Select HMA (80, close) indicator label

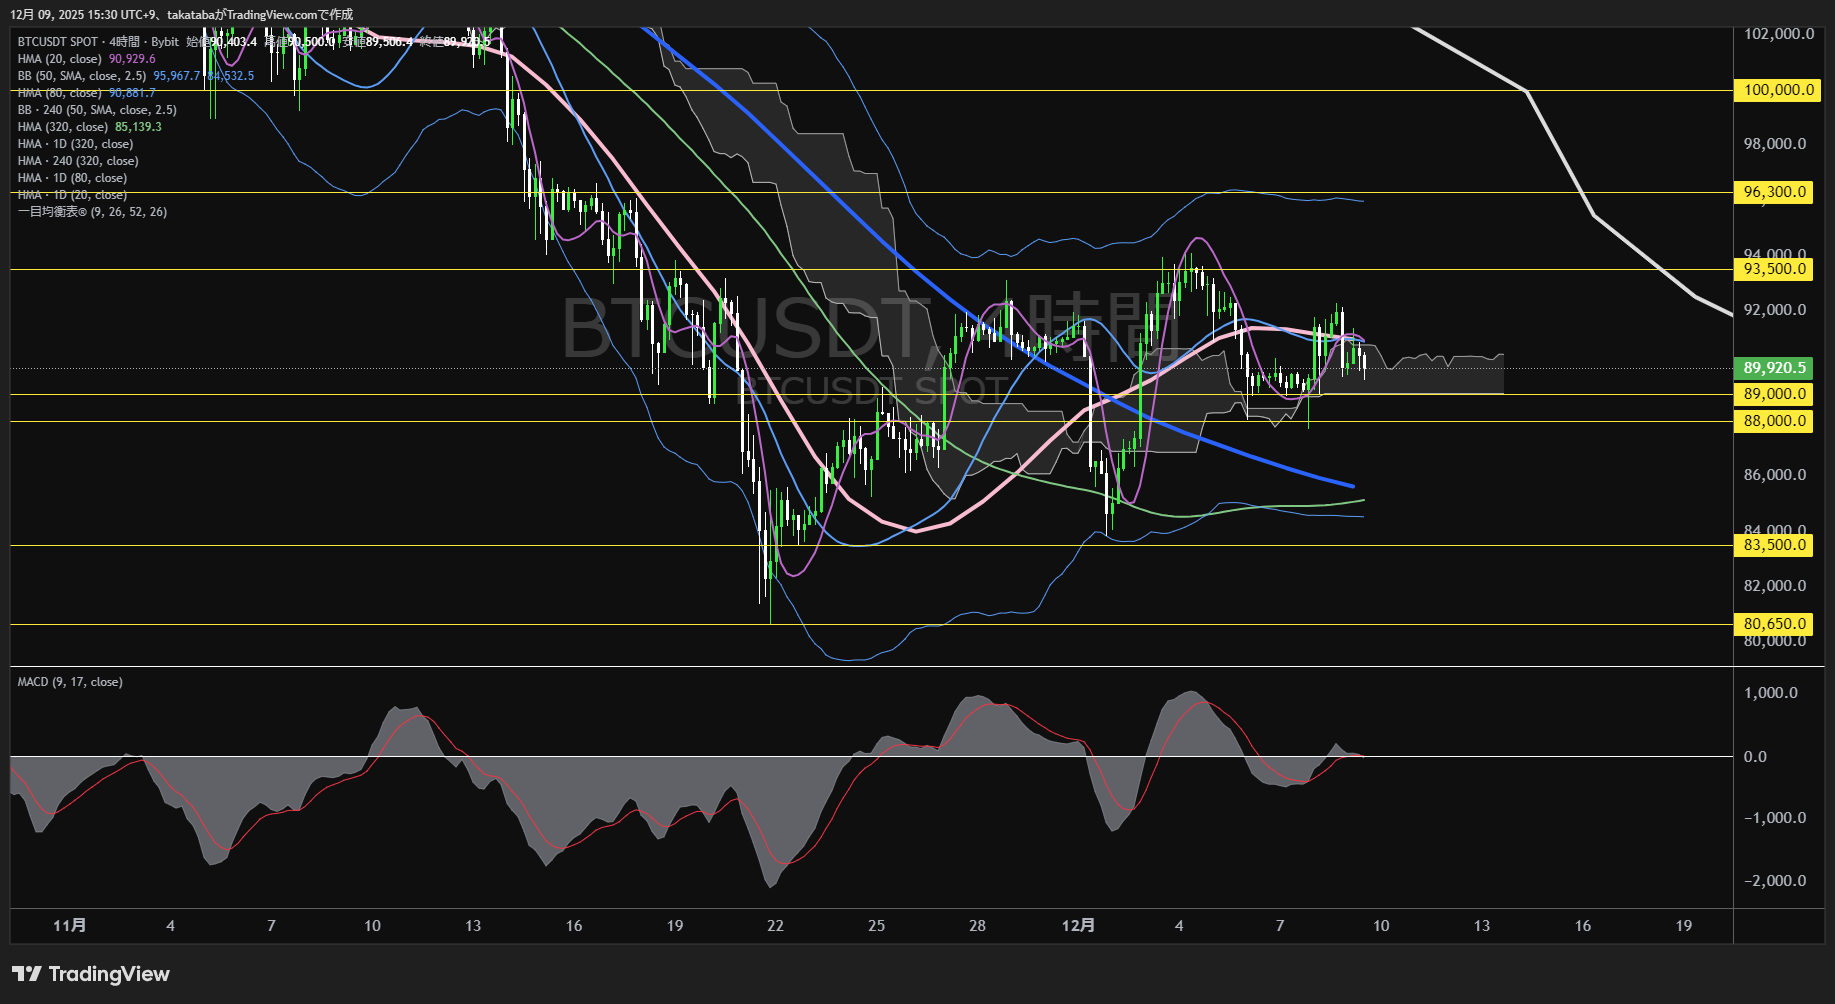(x=60, y=93)
